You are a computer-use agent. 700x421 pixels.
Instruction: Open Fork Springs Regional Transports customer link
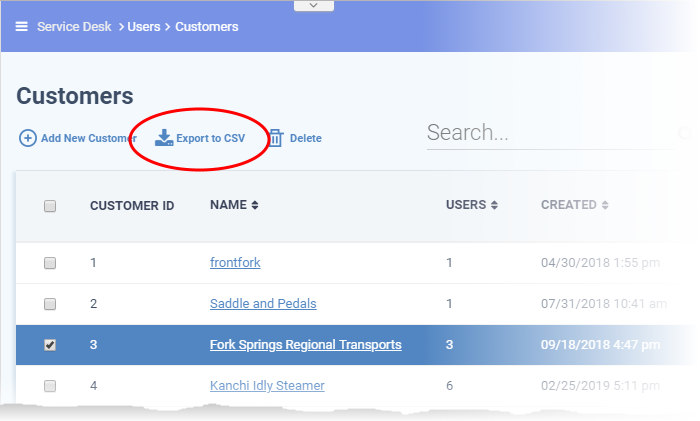coord(305,345)
